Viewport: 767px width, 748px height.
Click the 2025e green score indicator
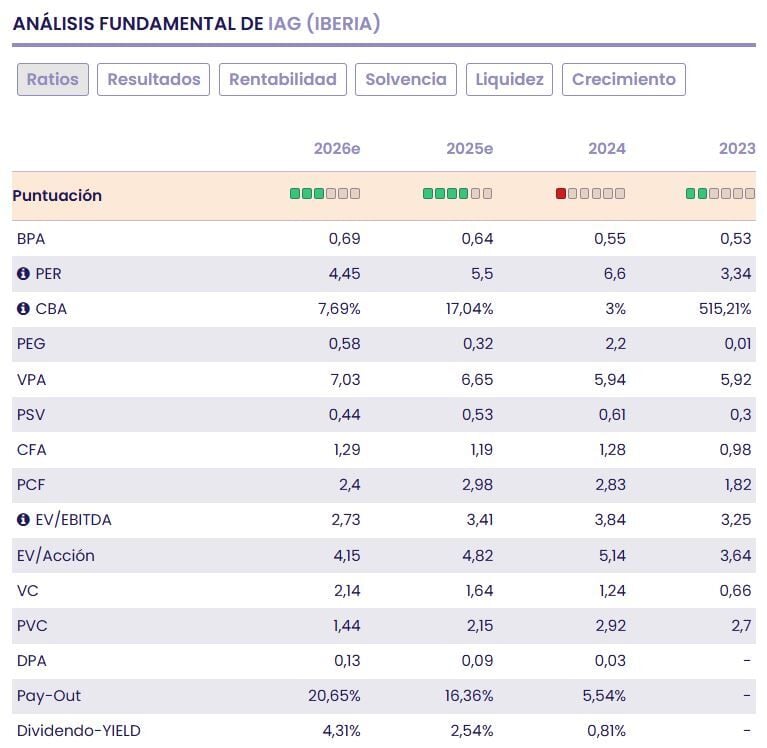point(457,194)
